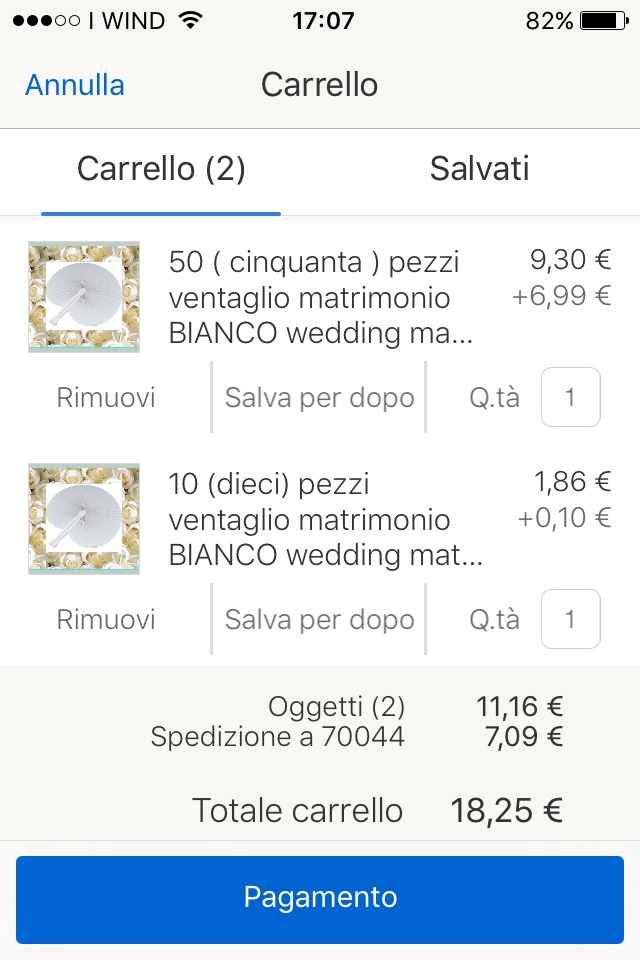This screenshot has height=960, width=640.
Task: Open the 10 pezzi fan thumbnail
Action: (x=84, y=519)
